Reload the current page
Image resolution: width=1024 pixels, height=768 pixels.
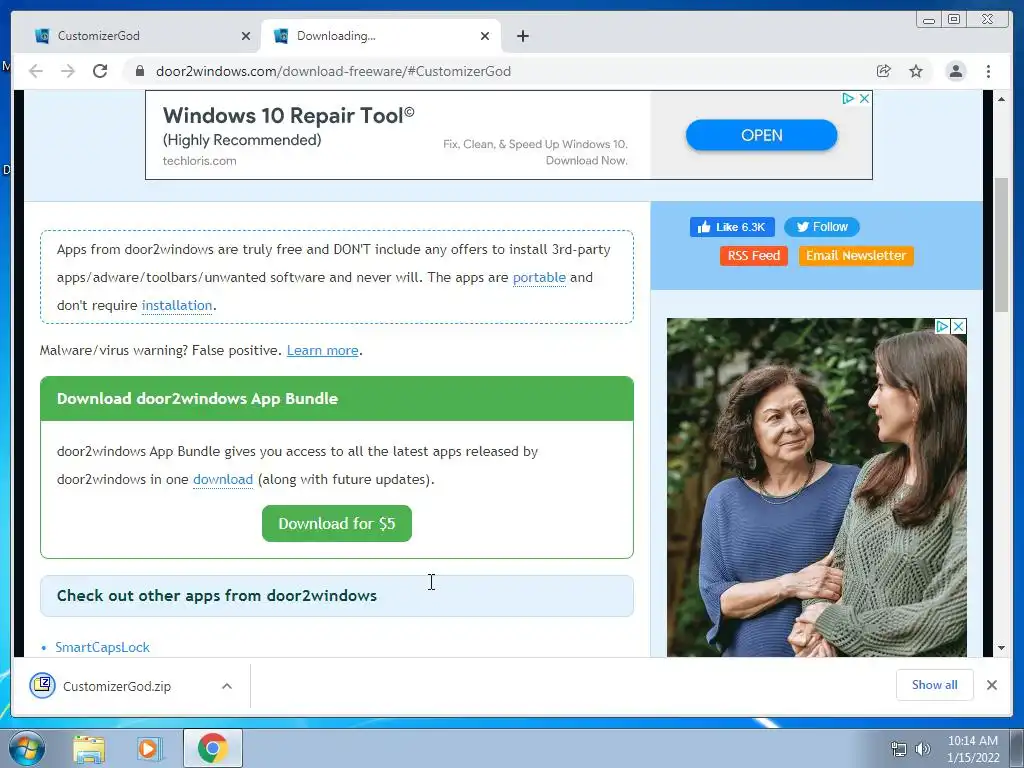[100, 71]
